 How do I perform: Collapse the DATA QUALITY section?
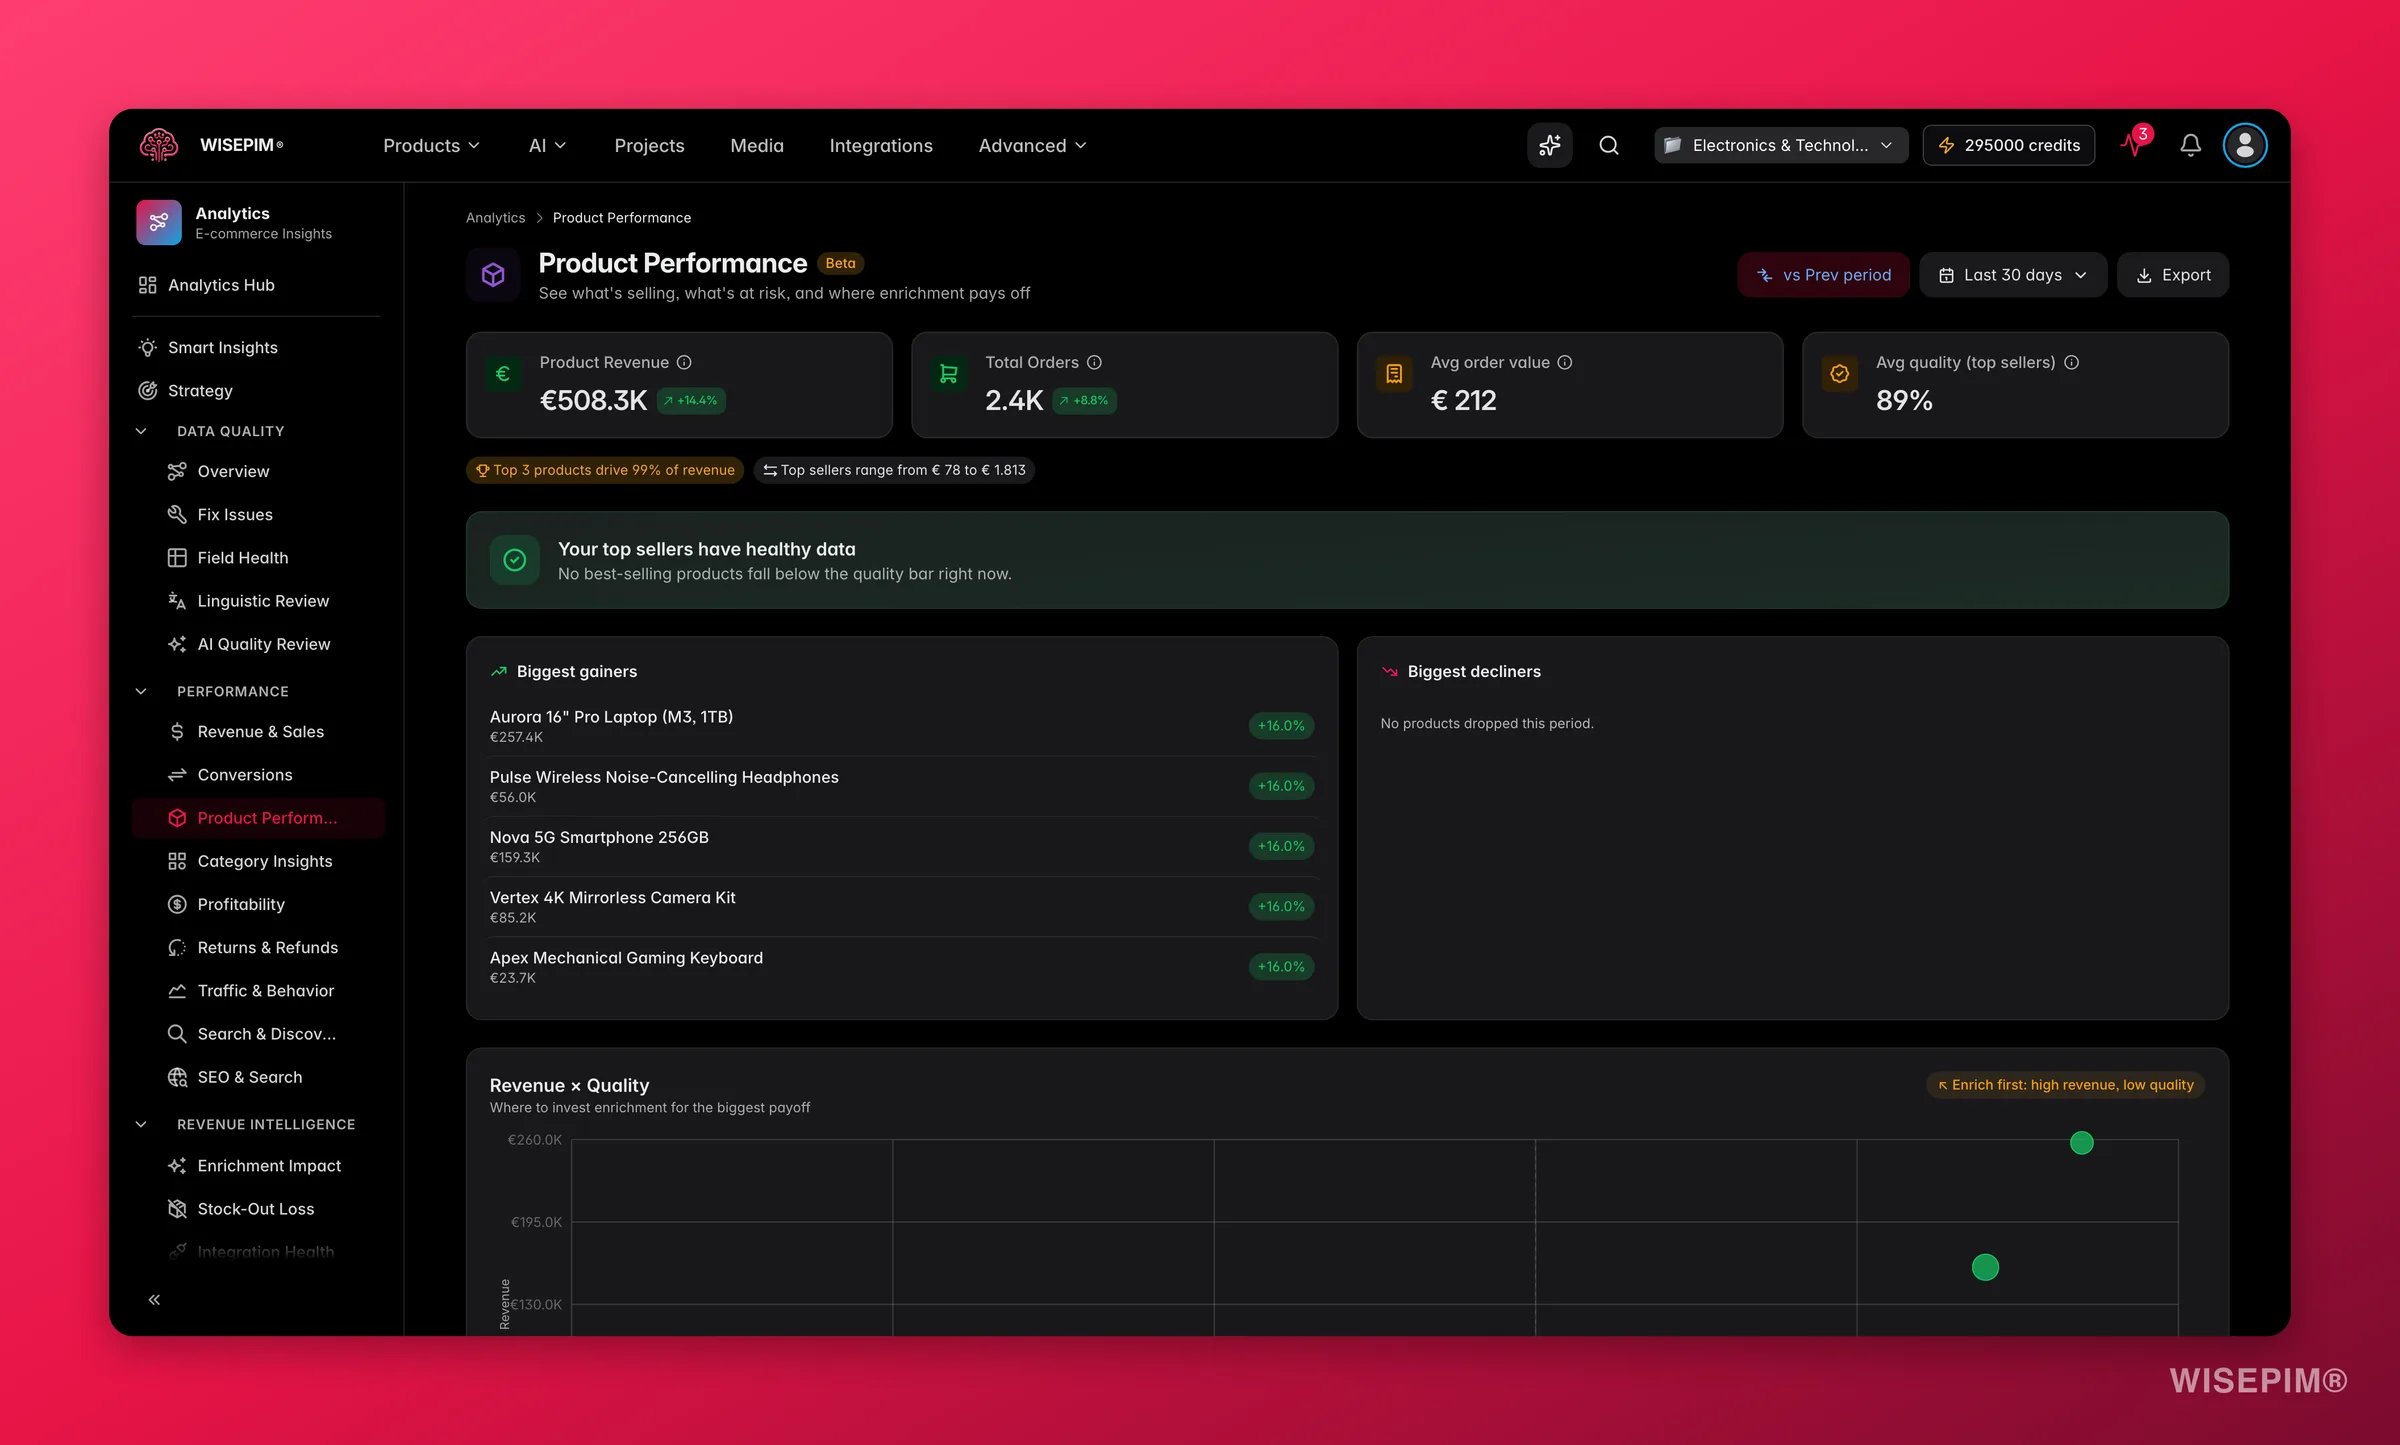click(x=141, y=431)
